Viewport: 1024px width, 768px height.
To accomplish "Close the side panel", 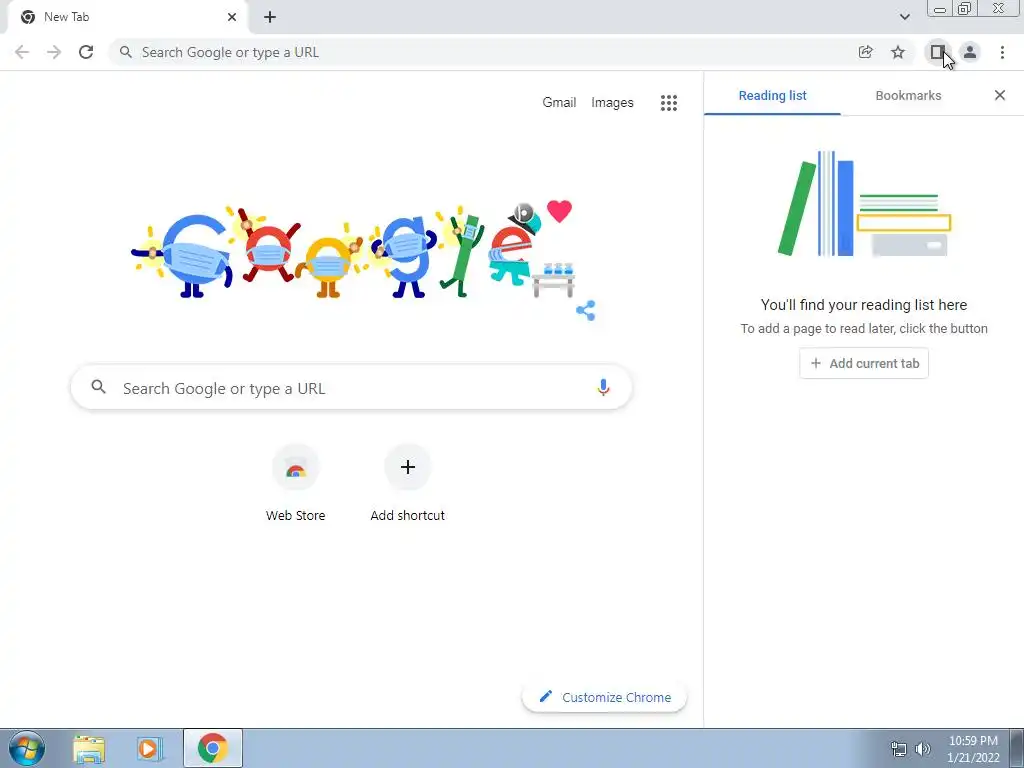I will tap(999, 95).
